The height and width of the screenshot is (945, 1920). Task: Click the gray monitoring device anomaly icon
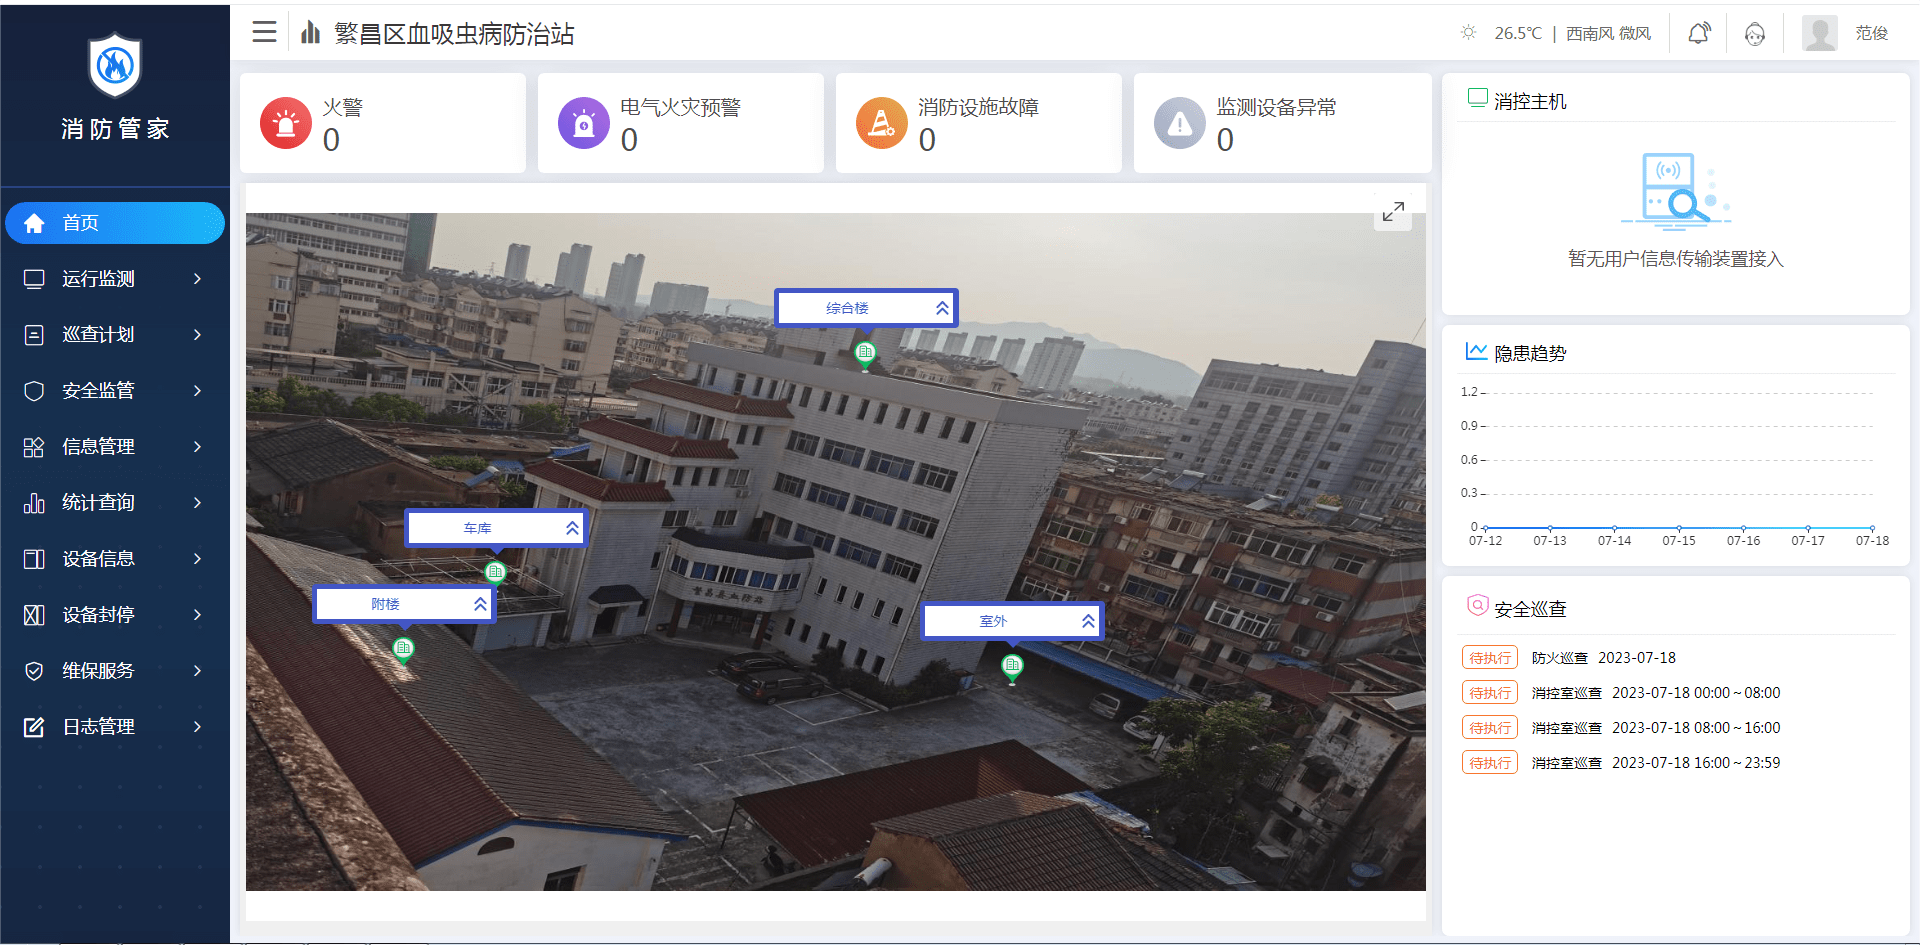click(x=1180, y=123)
